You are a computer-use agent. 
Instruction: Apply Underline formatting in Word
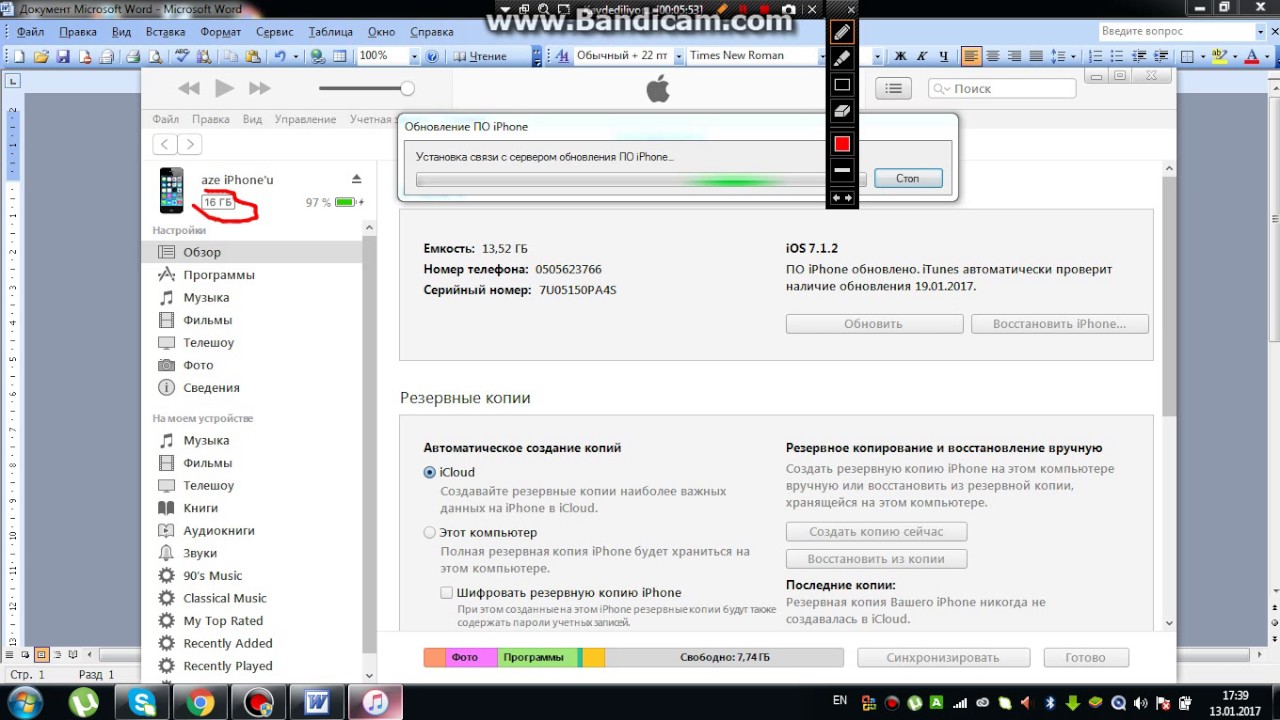[x=942, y=56]
